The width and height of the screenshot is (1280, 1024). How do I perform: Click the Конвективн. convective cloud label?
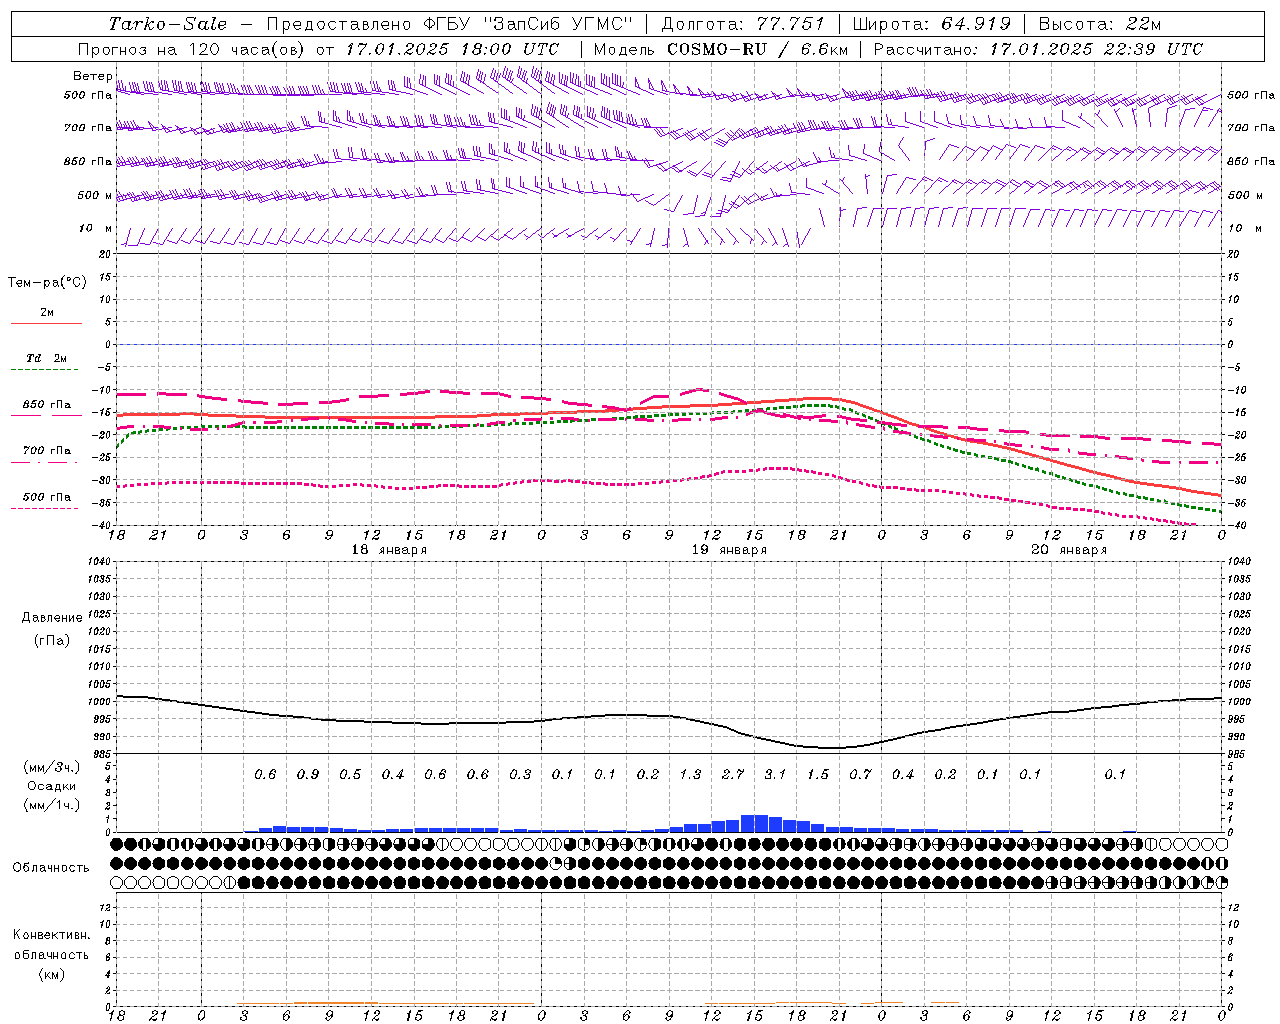tap(51, 935)
